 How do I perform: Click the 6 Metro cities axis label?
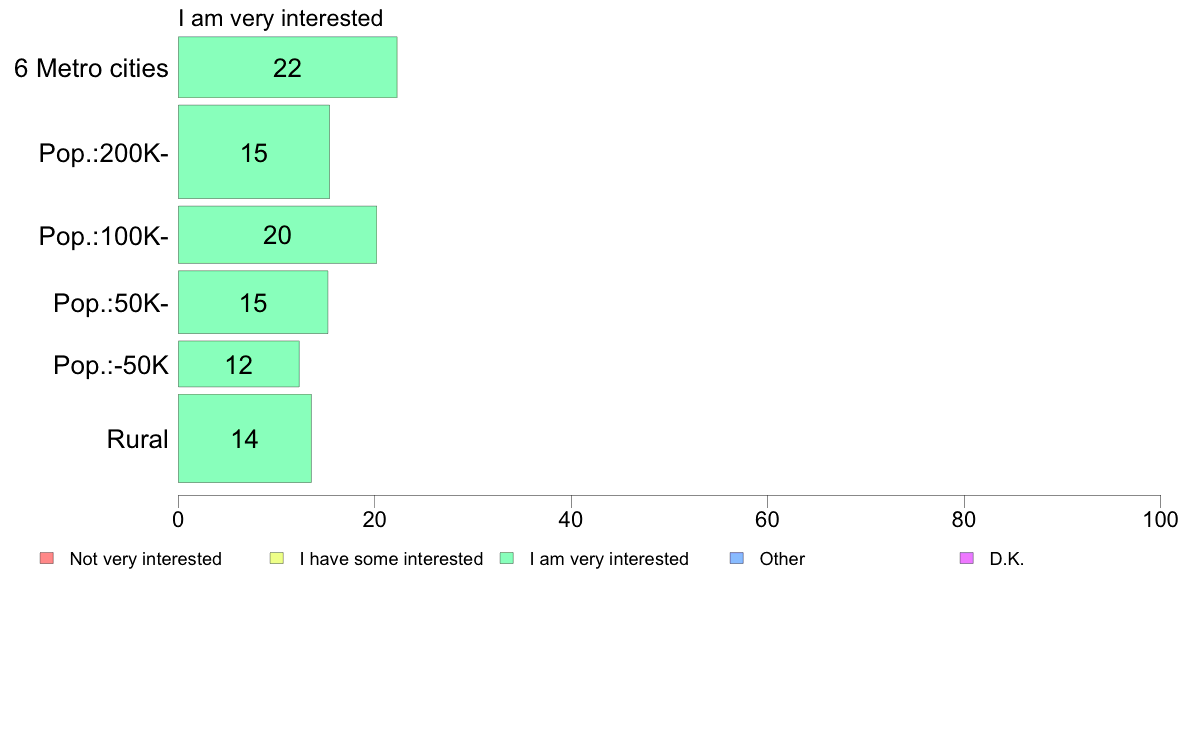click(91, 69)
